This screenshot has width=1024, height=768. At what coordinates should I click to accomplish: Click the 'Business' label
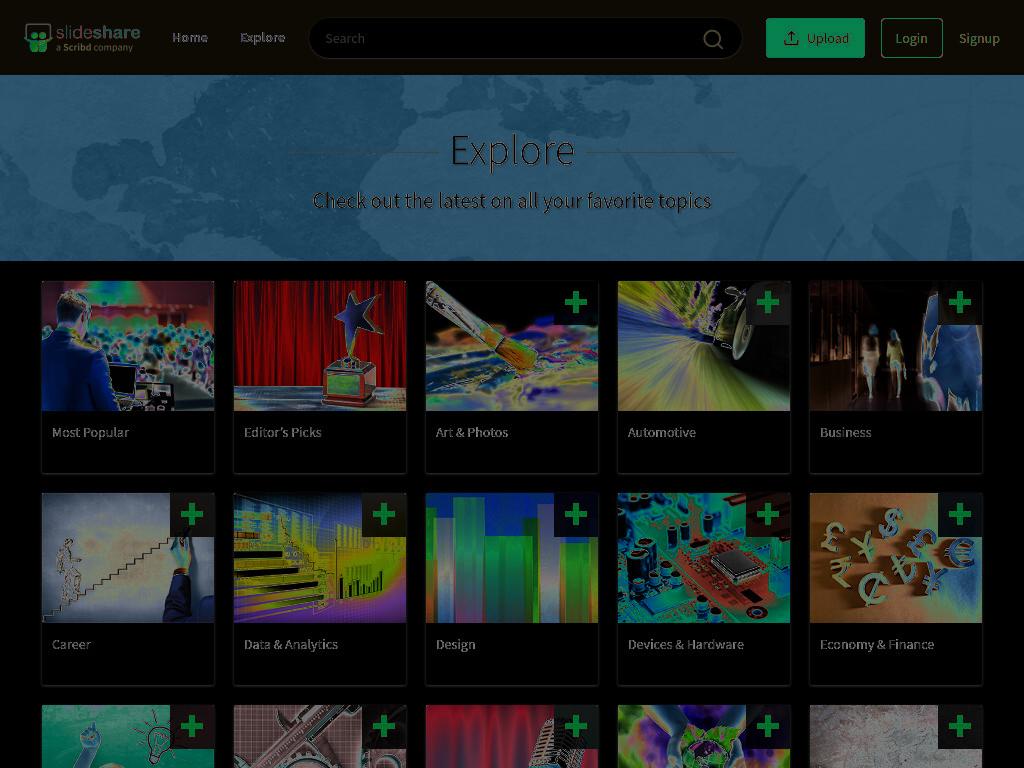pyautogui.click(x=845, y=432)
